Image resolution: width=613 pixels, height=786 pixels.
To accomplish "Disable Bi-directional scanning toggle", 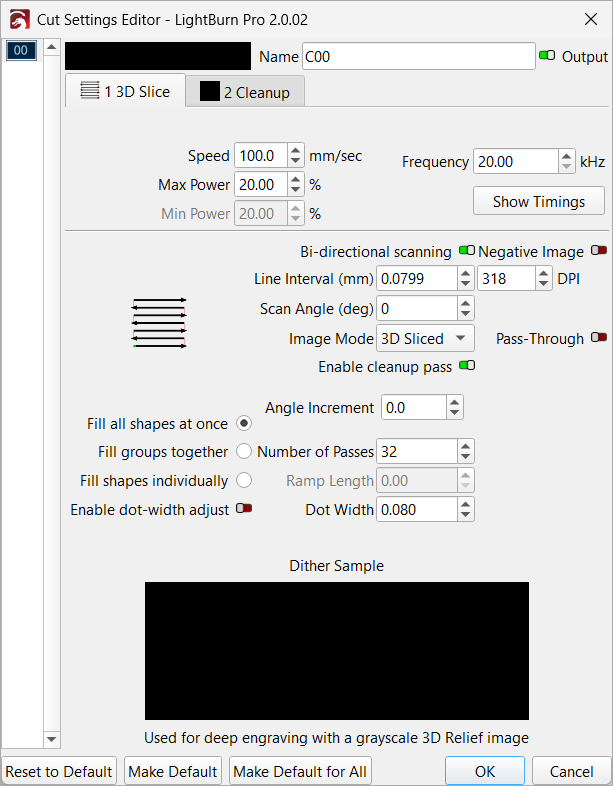I will (466, 252).
